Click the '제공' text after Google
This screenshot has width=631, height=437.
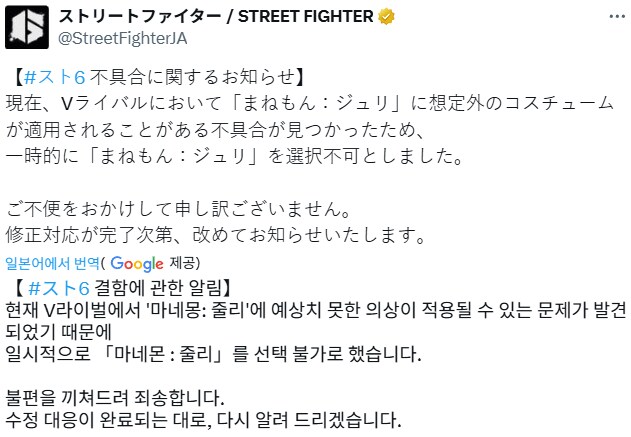185,264
